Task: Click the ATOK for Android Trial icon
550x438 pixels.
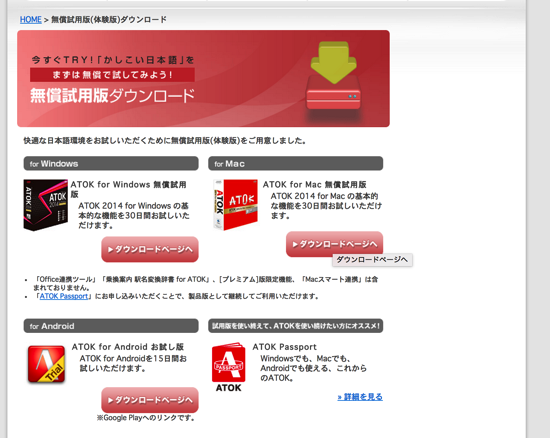Action: pos(46,364)
